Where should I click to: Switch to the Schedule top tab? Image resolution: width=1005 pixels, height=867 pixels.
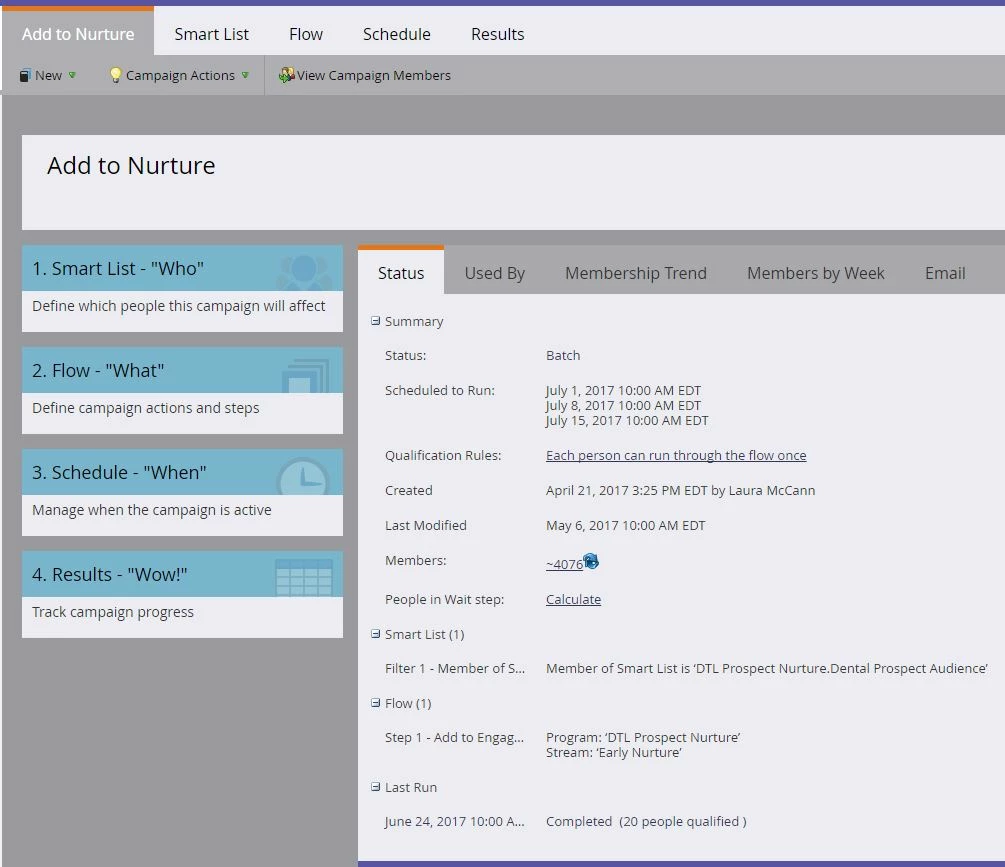[x=397, y=34]
